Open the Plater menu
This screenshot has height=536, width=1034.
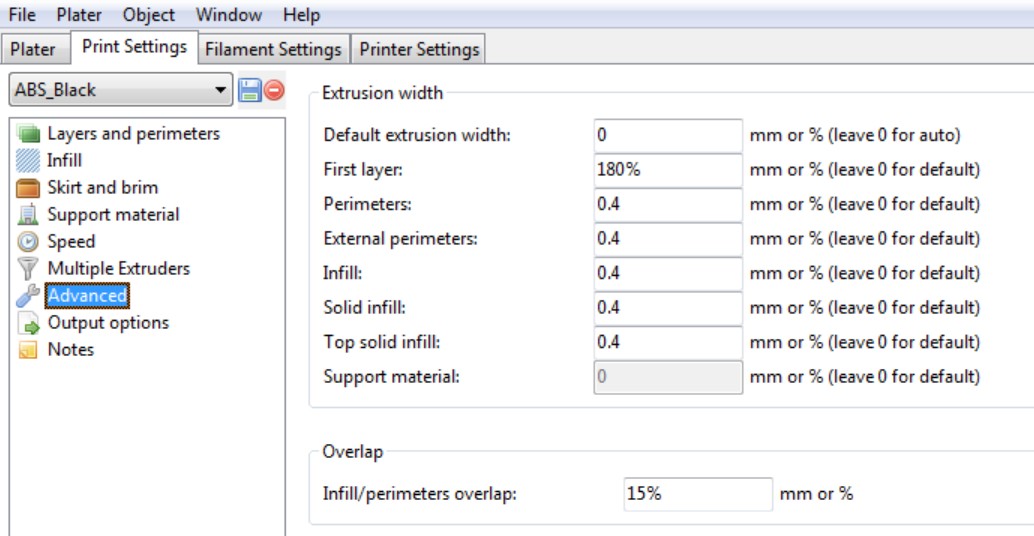point(79,15)
